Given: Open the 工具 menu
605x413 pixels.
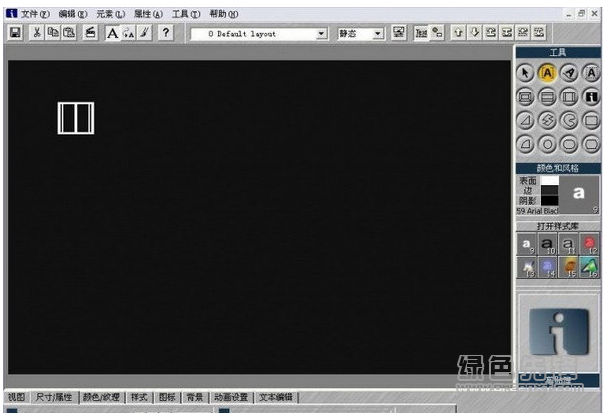Looking at the screenshot, I should point(185,14).
